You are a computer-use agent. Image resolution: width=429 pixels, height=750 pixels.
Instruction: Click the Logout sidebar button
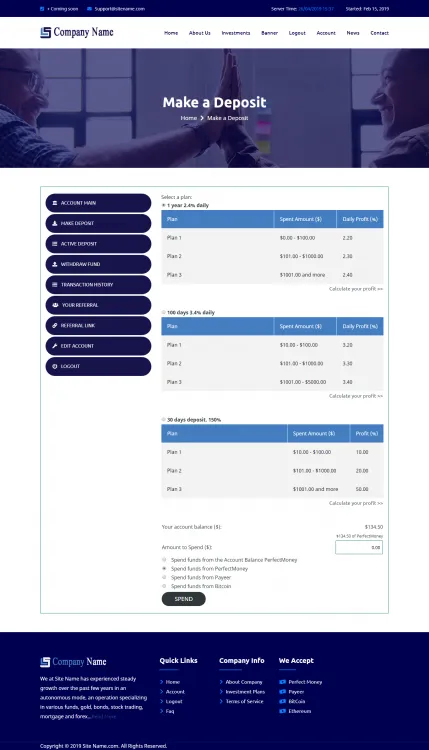pyautogui.click(x=99, y=366)
